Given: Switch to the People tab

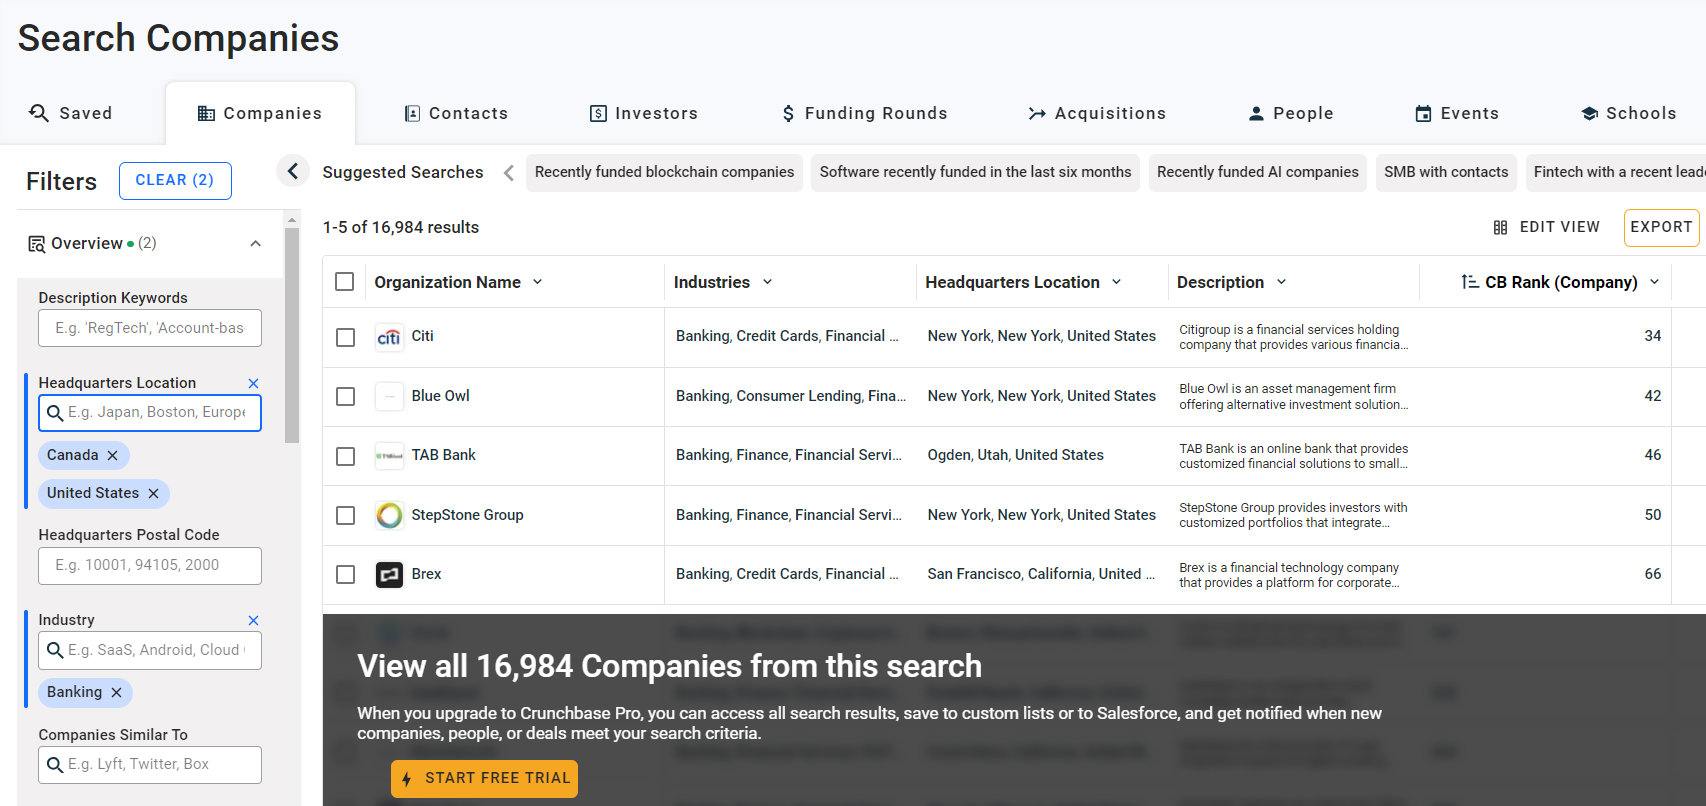Looking at the screenshot, I should tap(1290, 113).
